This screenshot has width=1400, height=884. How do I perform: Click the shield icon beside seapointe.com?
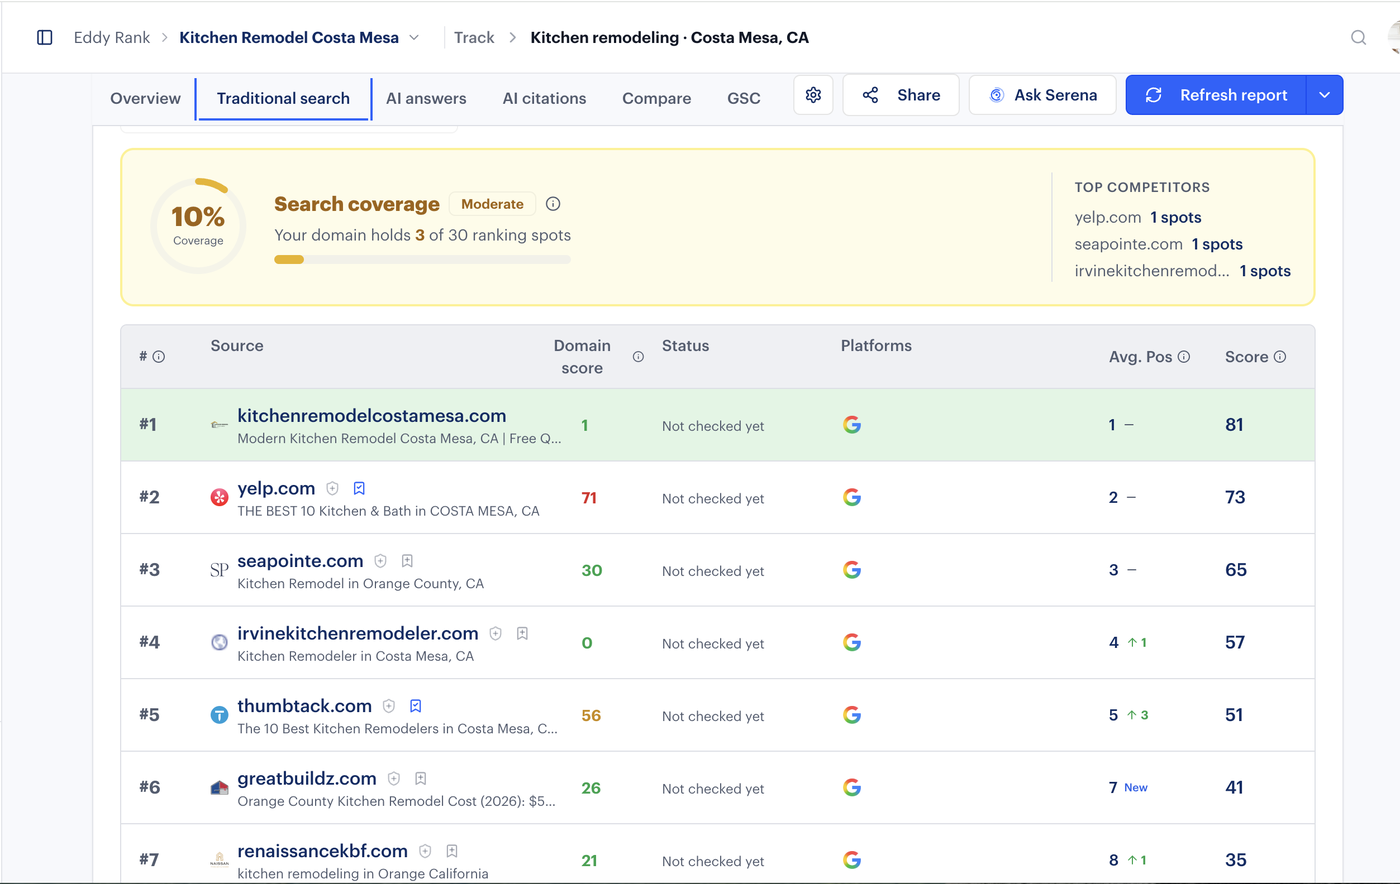tap(380, 561)
